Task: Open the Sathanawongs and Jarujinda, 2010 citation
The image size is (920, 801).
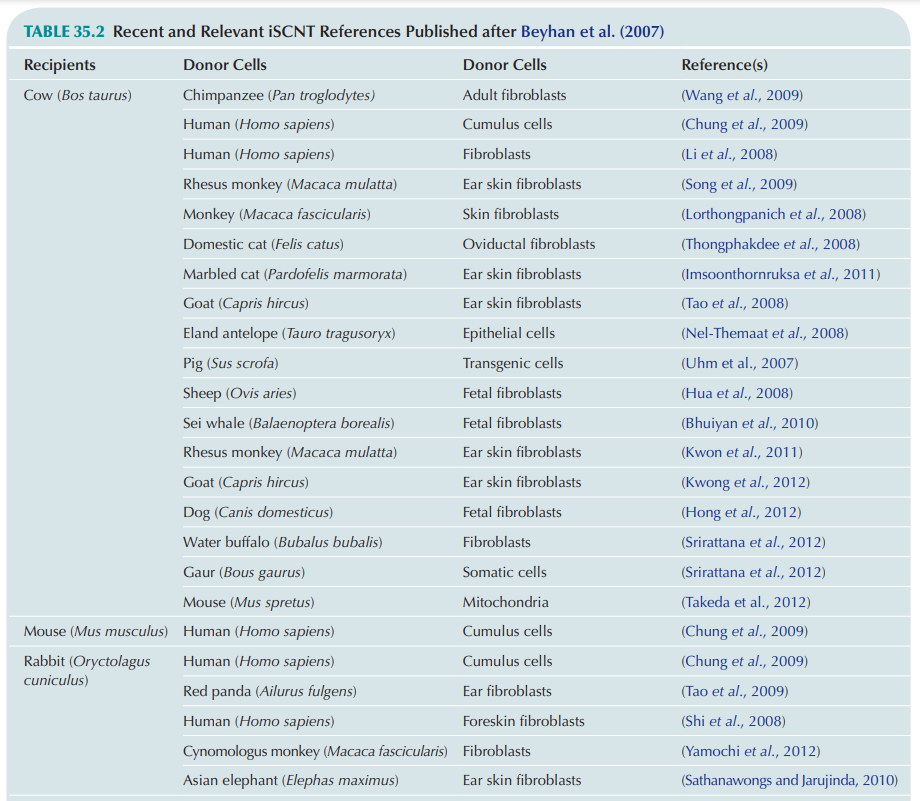Action: (x=789, y=780)
